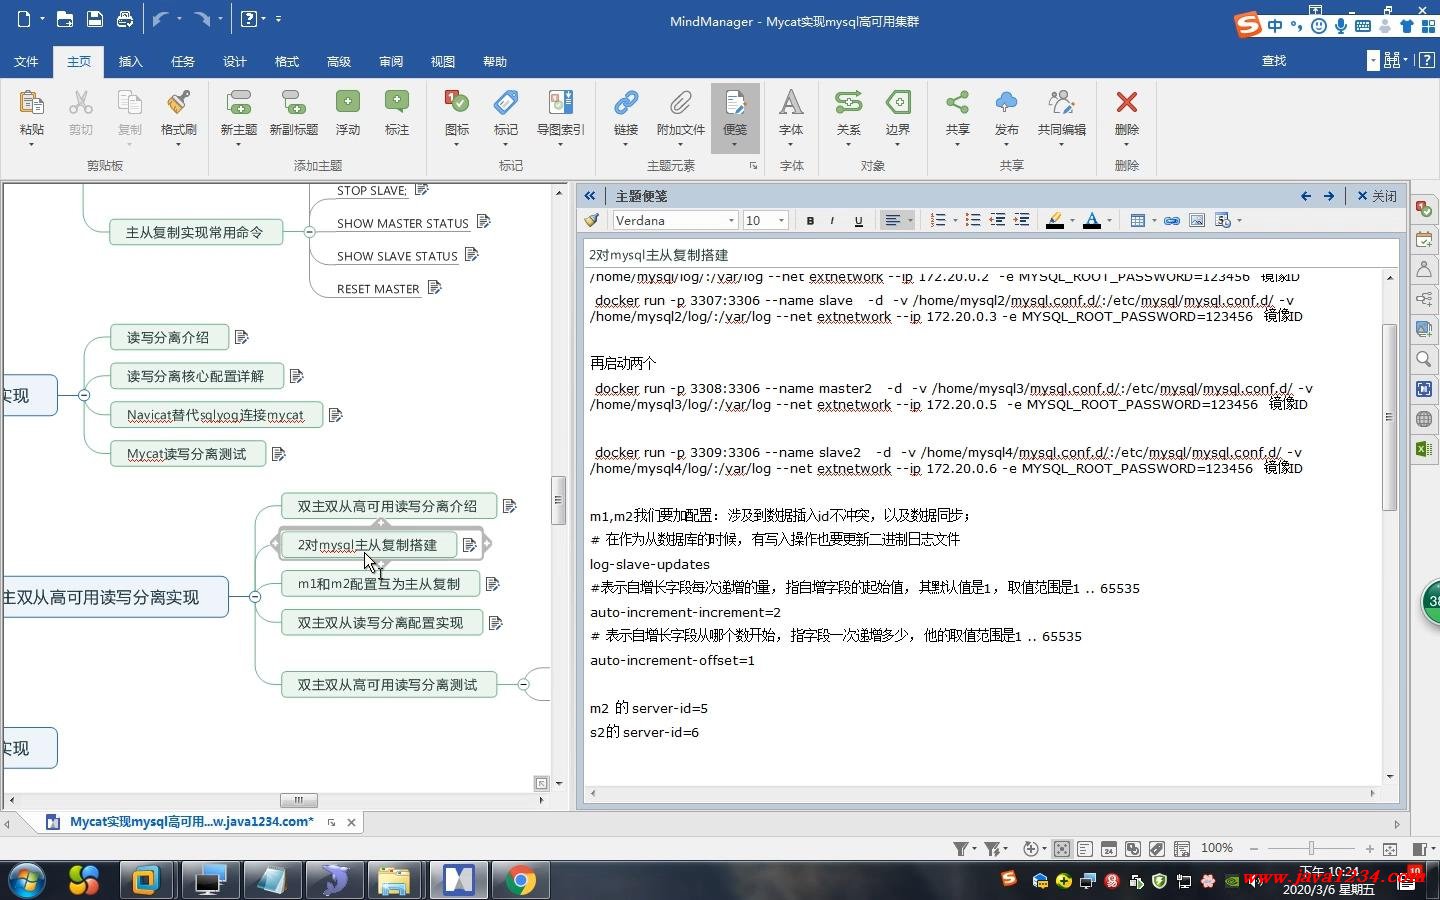Apply blue font color swatch

(1092, 220)
